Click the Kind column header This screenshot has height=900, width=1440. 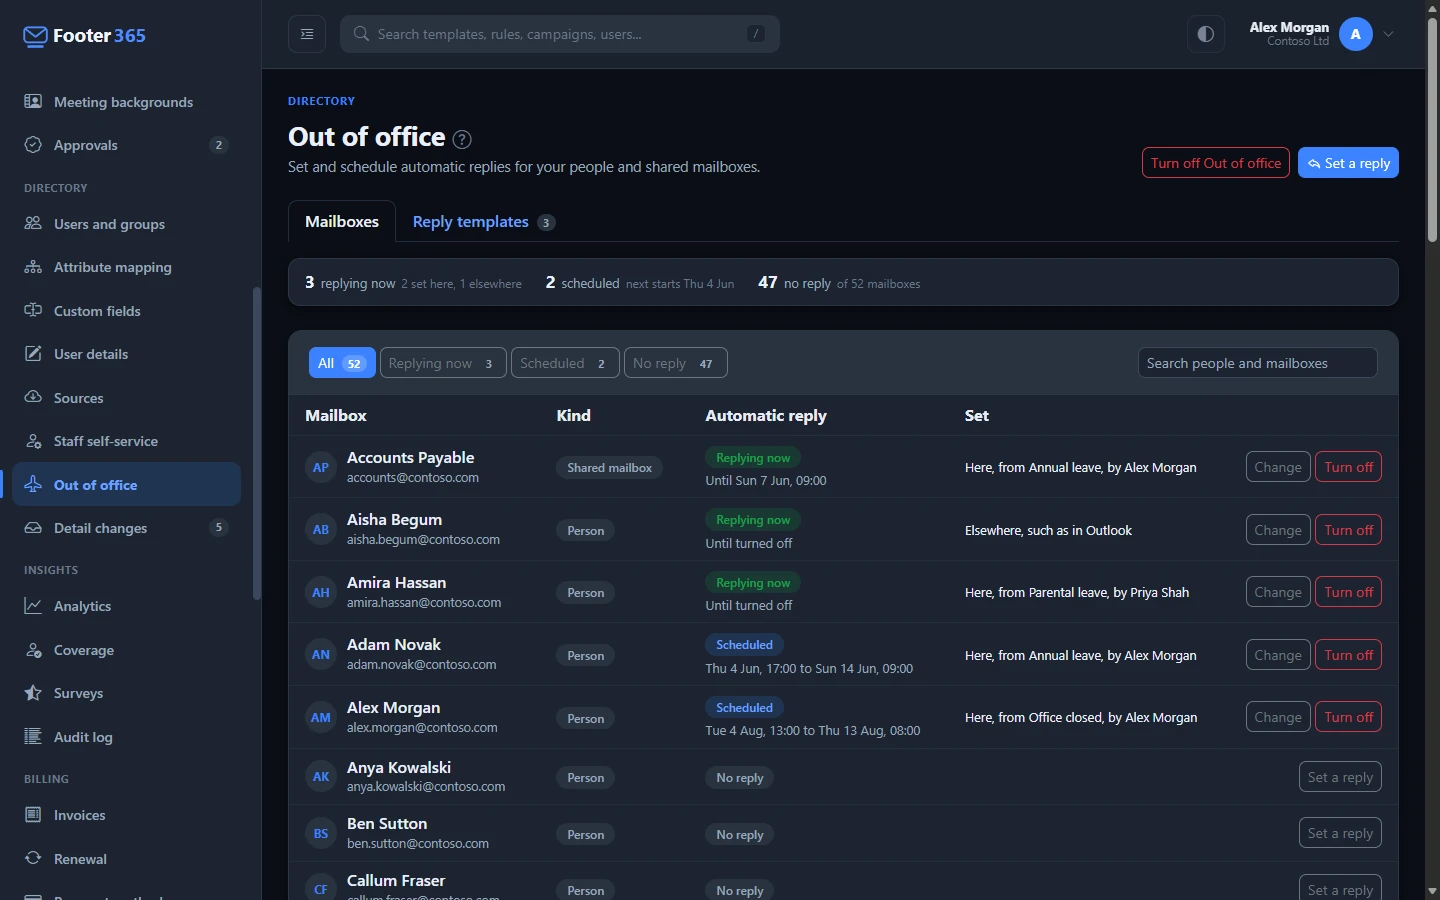click(574, 415)
